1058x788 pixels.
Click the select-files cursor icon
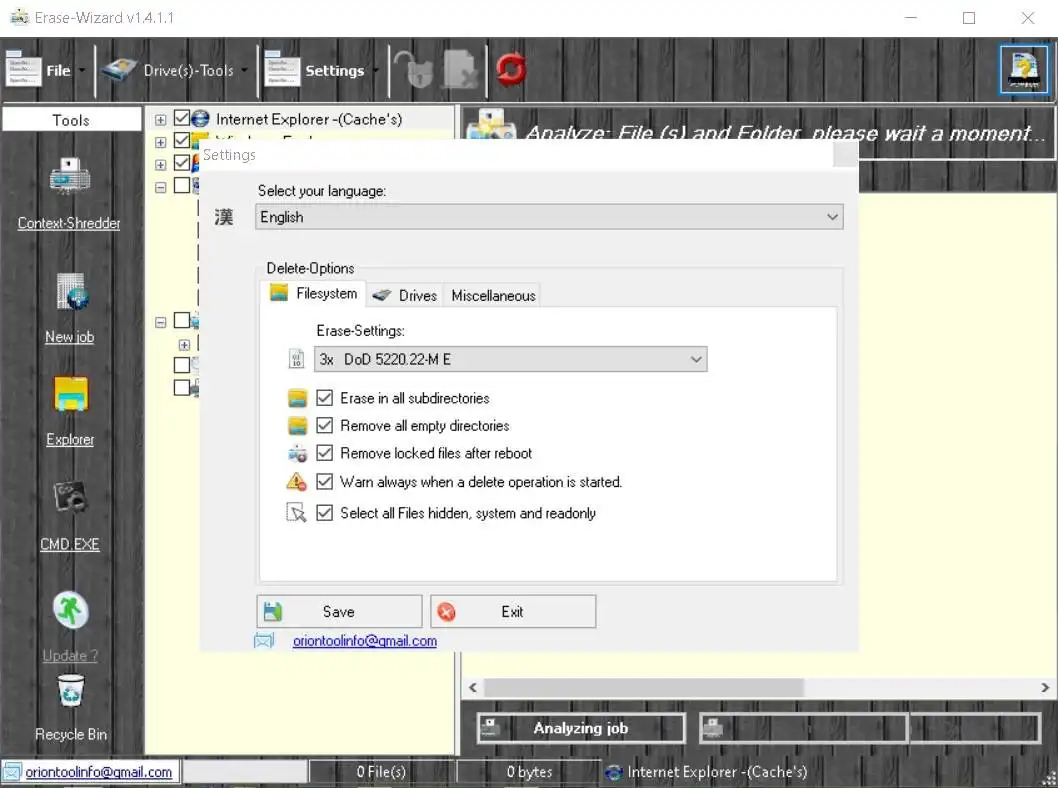(296, 513)
